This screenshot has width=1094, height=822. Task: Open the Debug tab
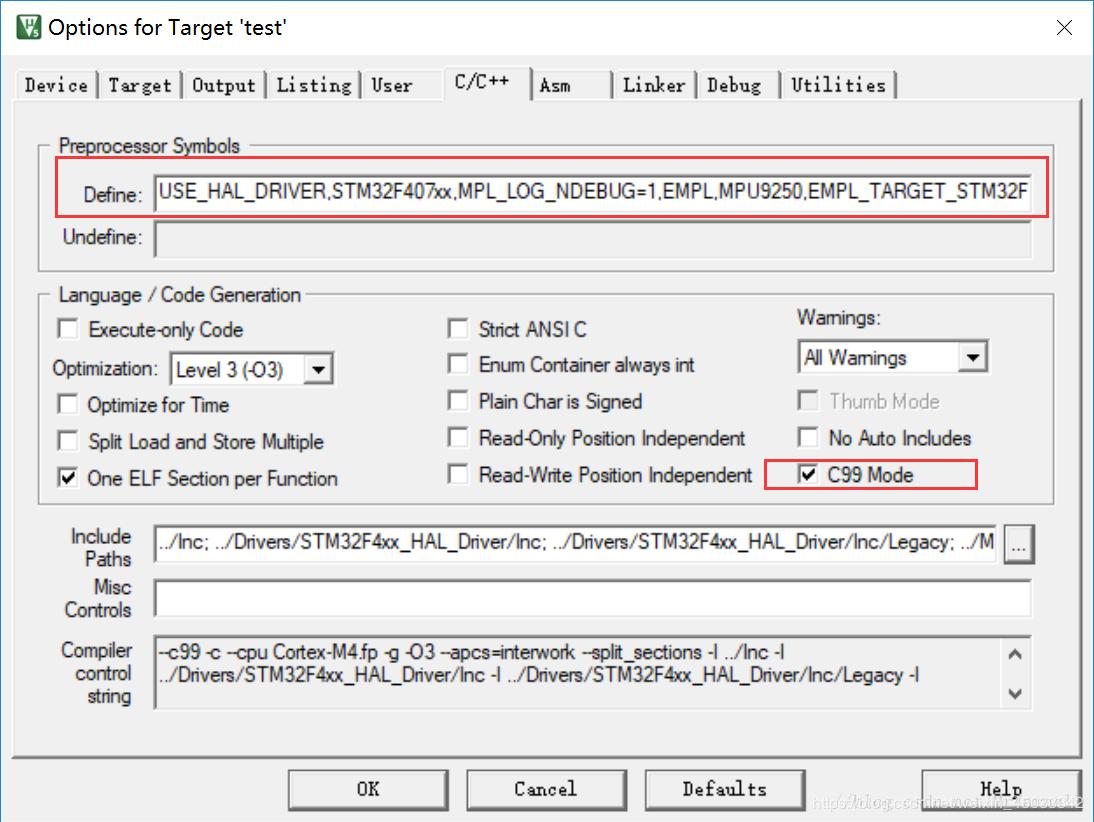(x=734, y=85)
